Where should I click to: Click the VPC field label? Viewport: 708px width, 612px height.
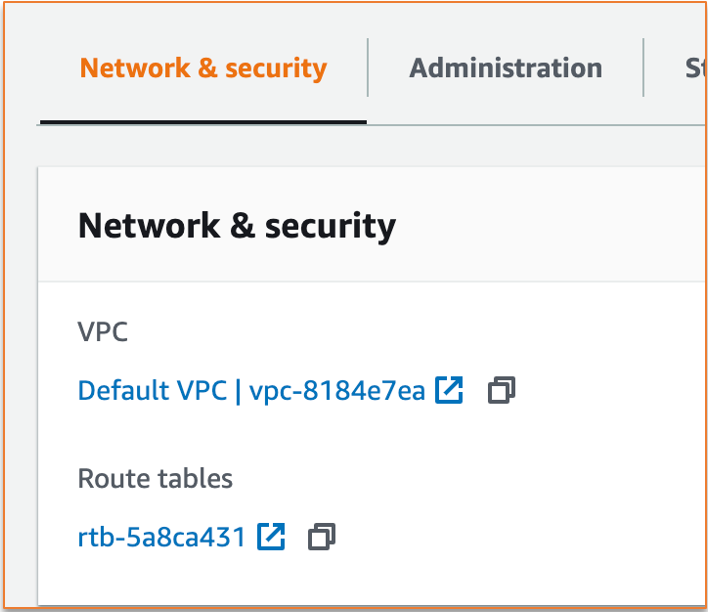(103, 332)
